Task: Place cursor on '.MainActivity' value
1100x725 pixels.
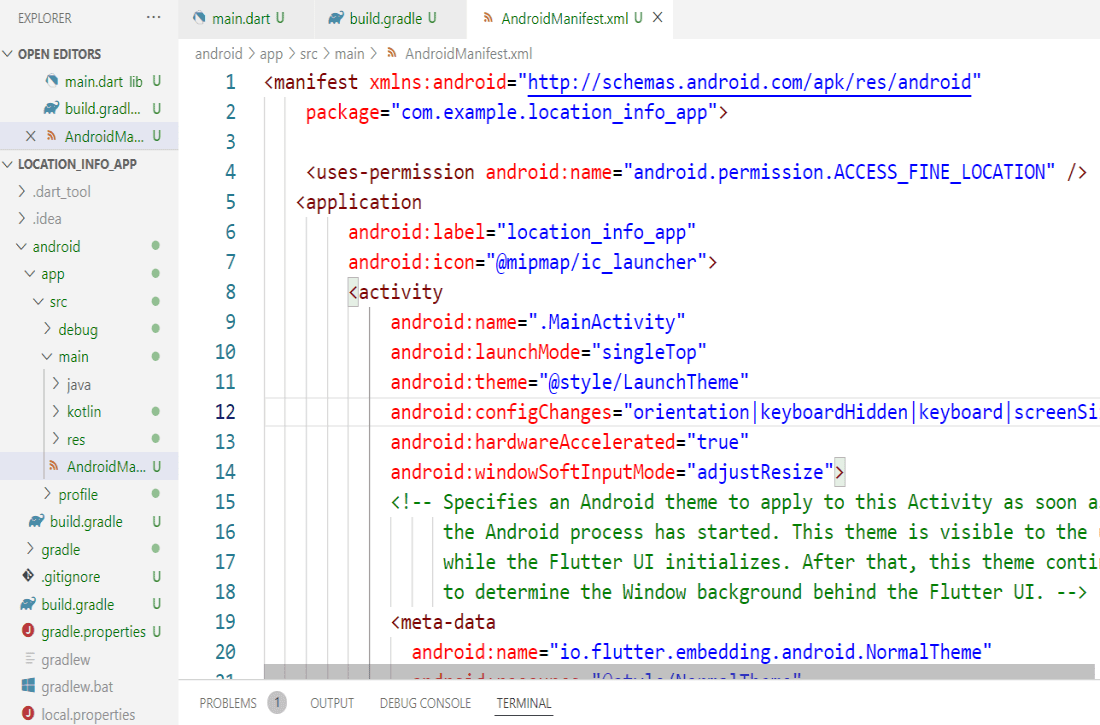Action: point(606,321)
